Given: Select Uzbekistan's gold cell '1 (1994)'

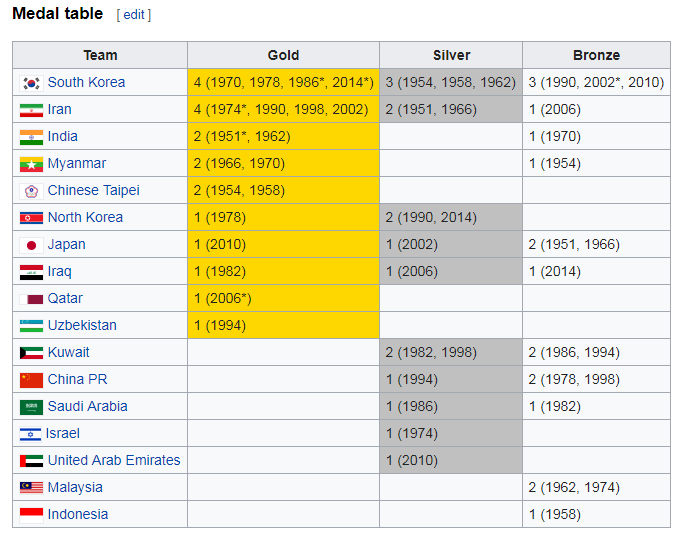Looking at the screenshot, I should (284, 326).
